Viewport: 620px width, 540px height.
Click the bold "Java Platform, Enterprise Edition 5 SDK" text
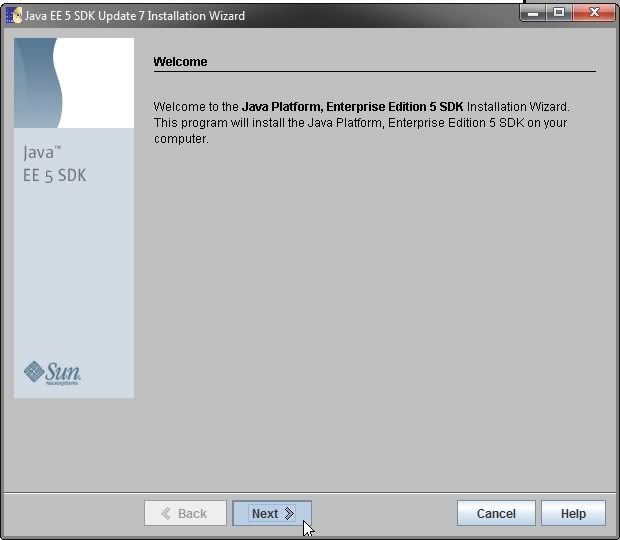(353, 107)
